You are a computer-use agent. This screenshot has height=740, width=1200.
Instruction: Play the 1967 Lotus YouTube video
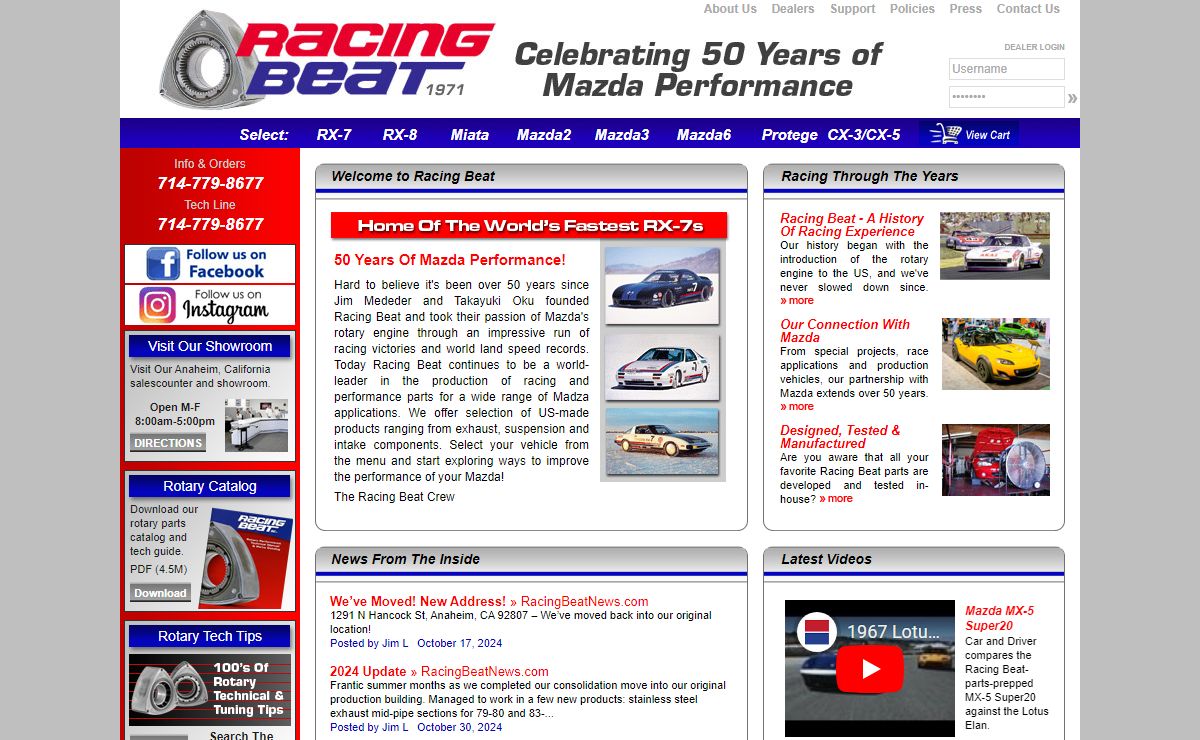(869, 668)
